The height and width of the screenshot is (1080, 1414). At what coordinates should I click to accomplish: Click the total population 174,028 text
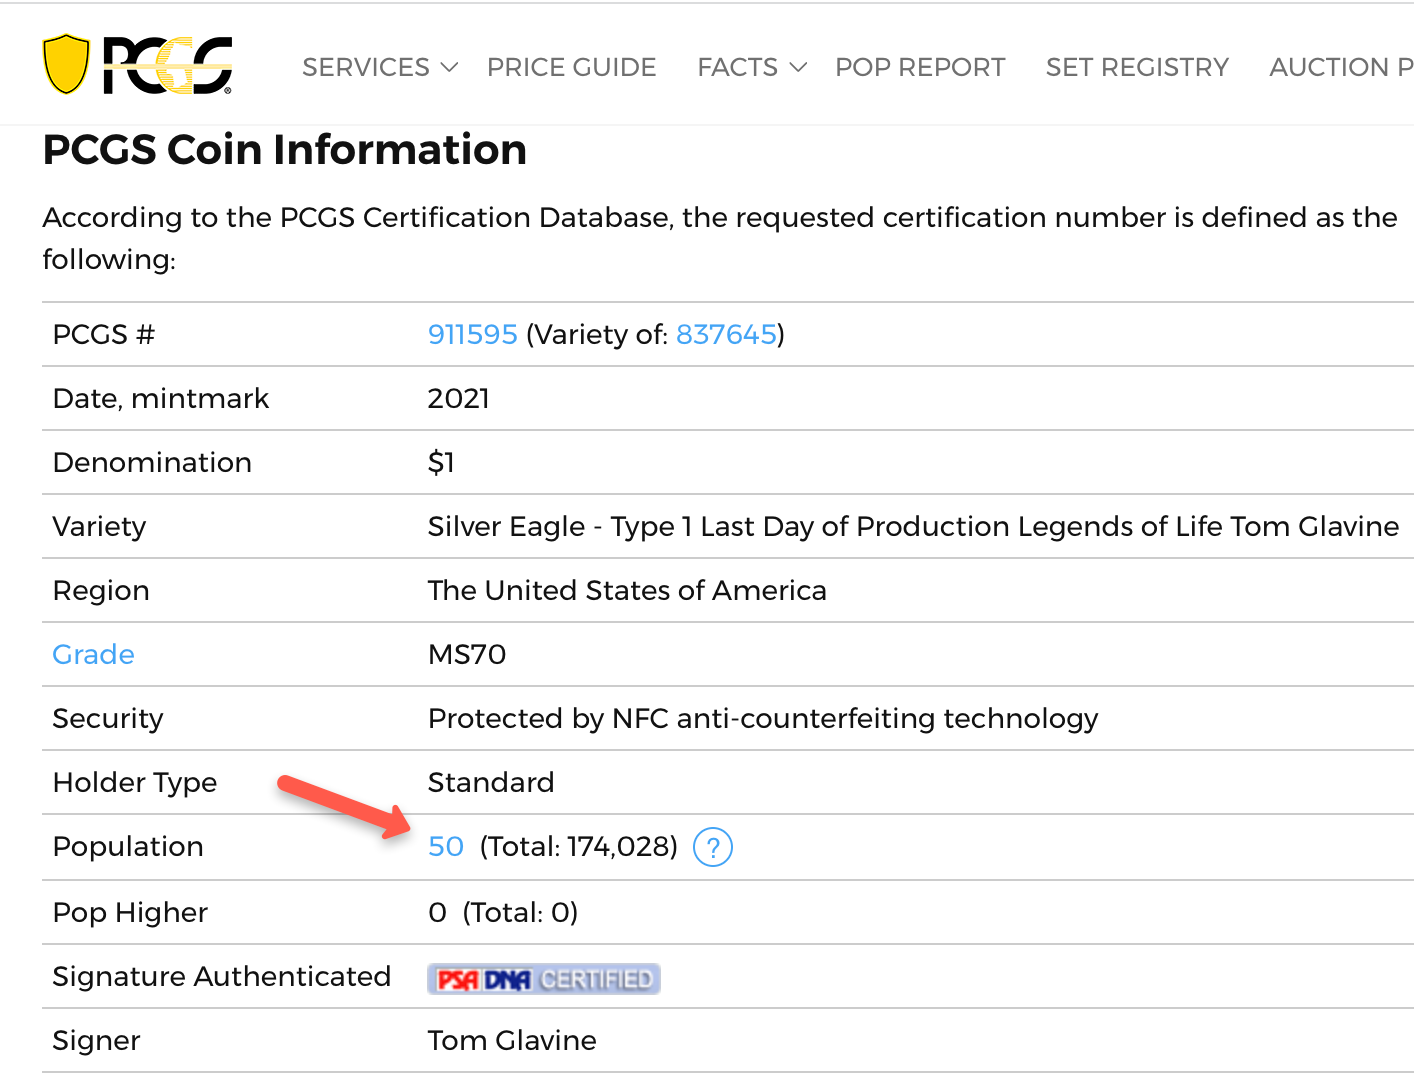pos(578,847)
